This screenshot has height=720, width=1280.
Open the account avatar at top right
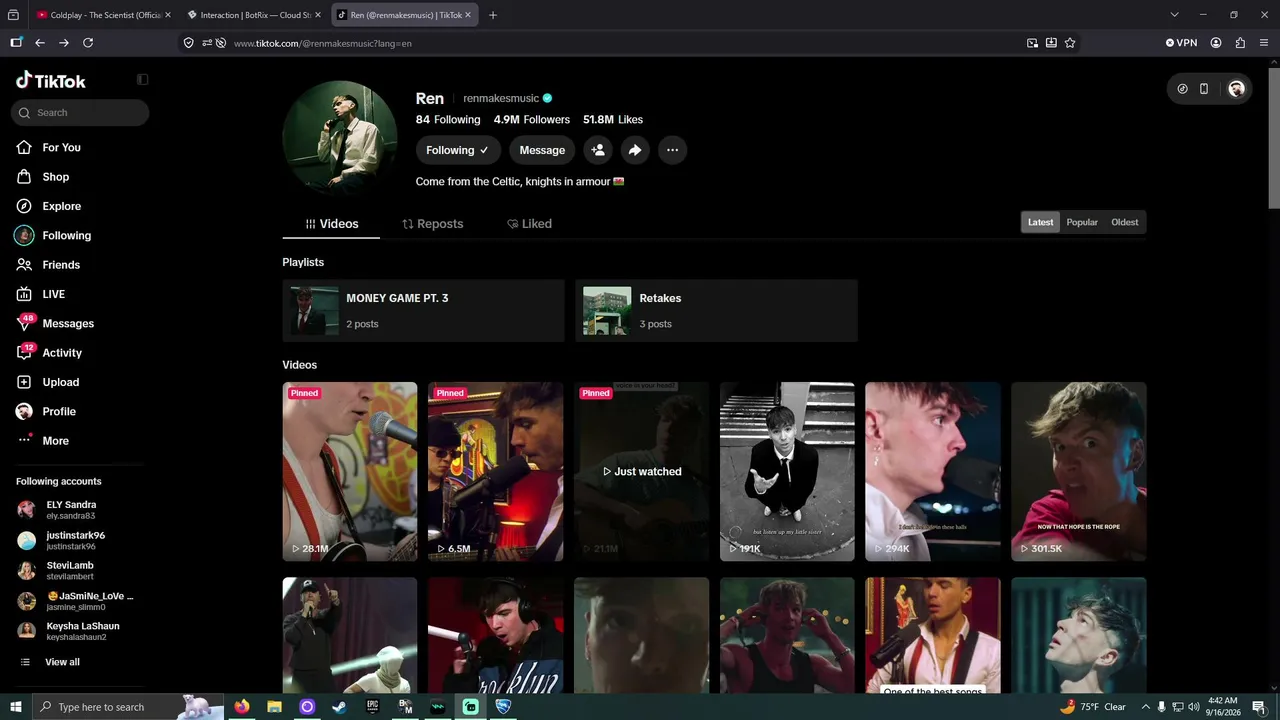click(x=1236, y=89)
